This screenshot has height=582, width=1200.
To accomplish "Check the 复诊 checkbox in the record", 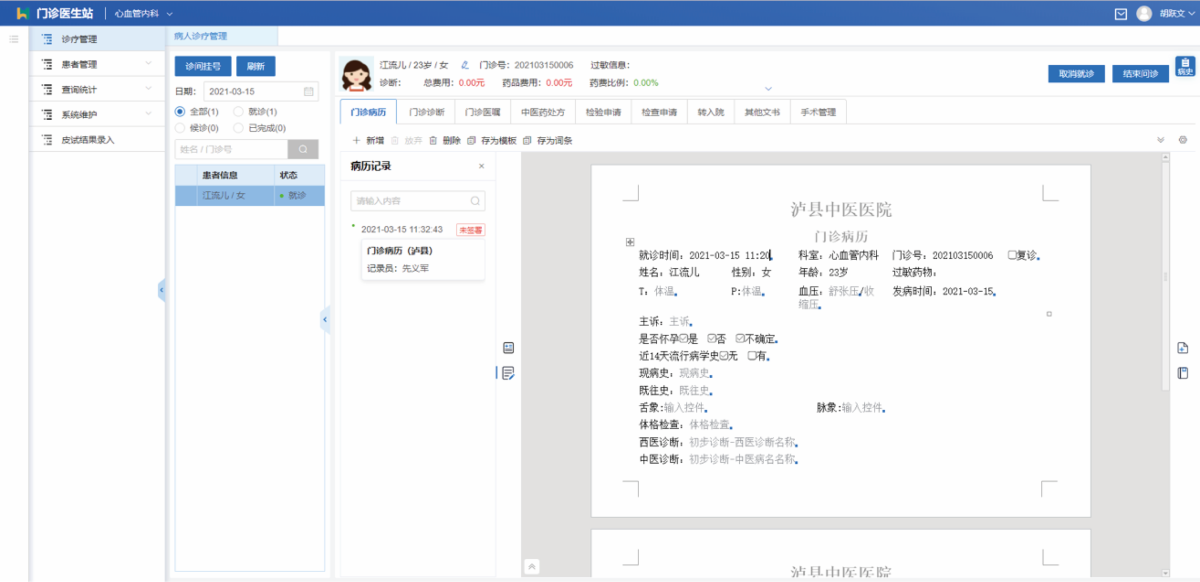I will [1013, 255].
